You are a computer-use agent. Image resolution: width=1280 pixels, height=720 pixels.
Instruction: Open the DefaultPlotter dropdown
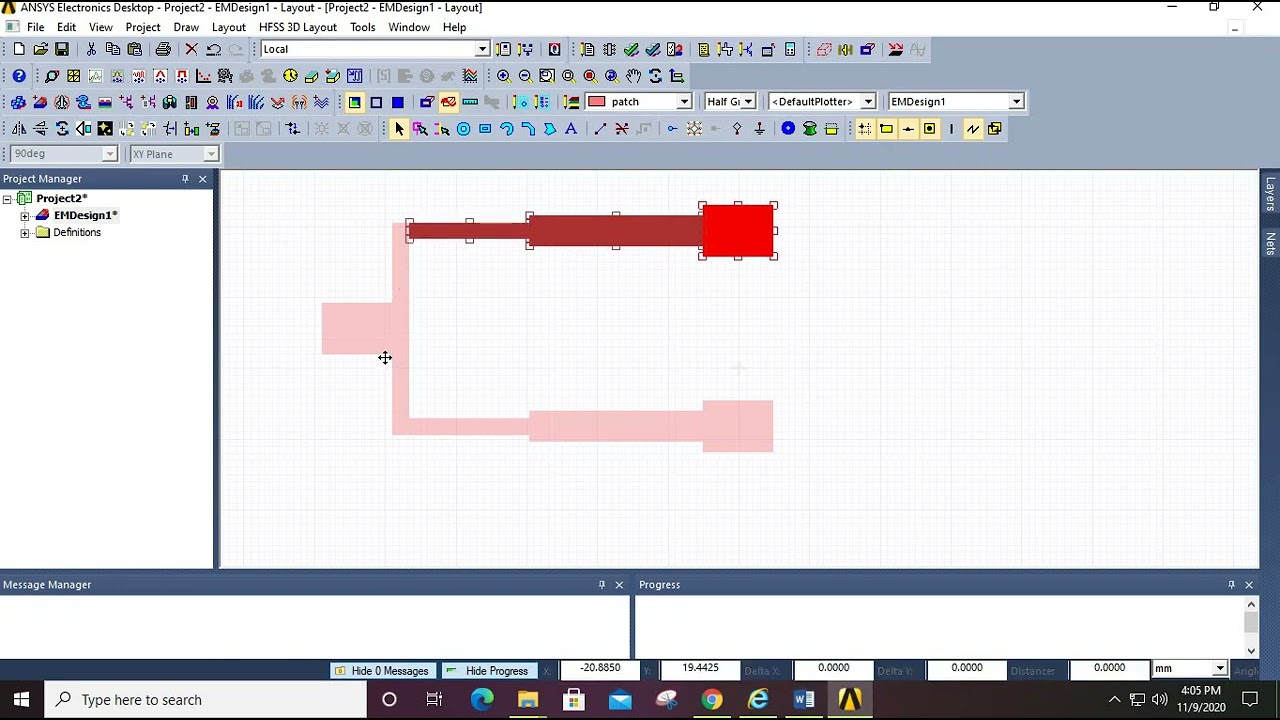(868, 102)
